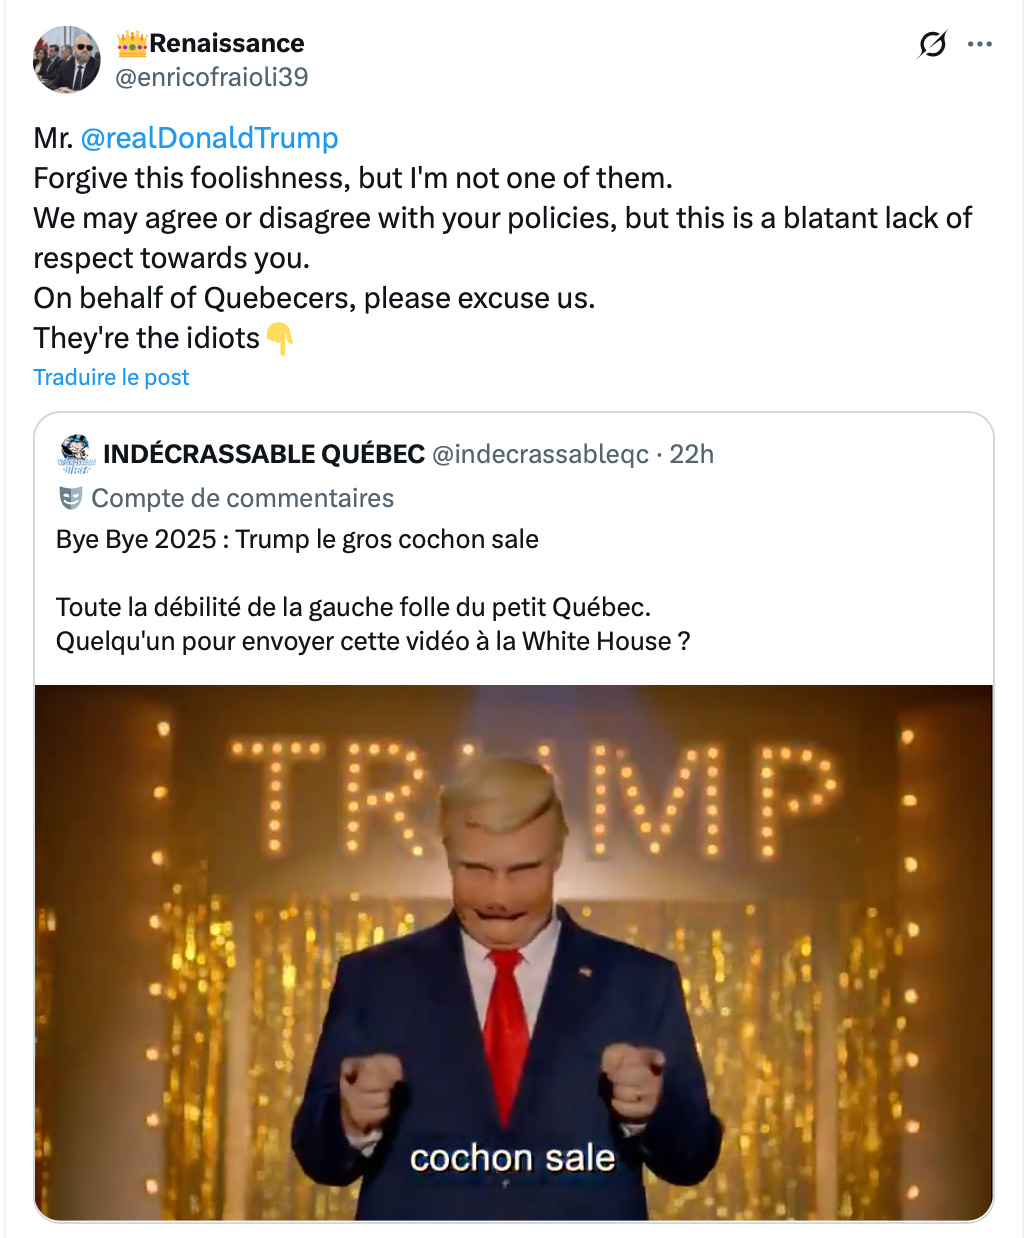The image size is (1034, 1238).
Task: Click the crown emoji beside Renaissance
Action: point(132,43)
